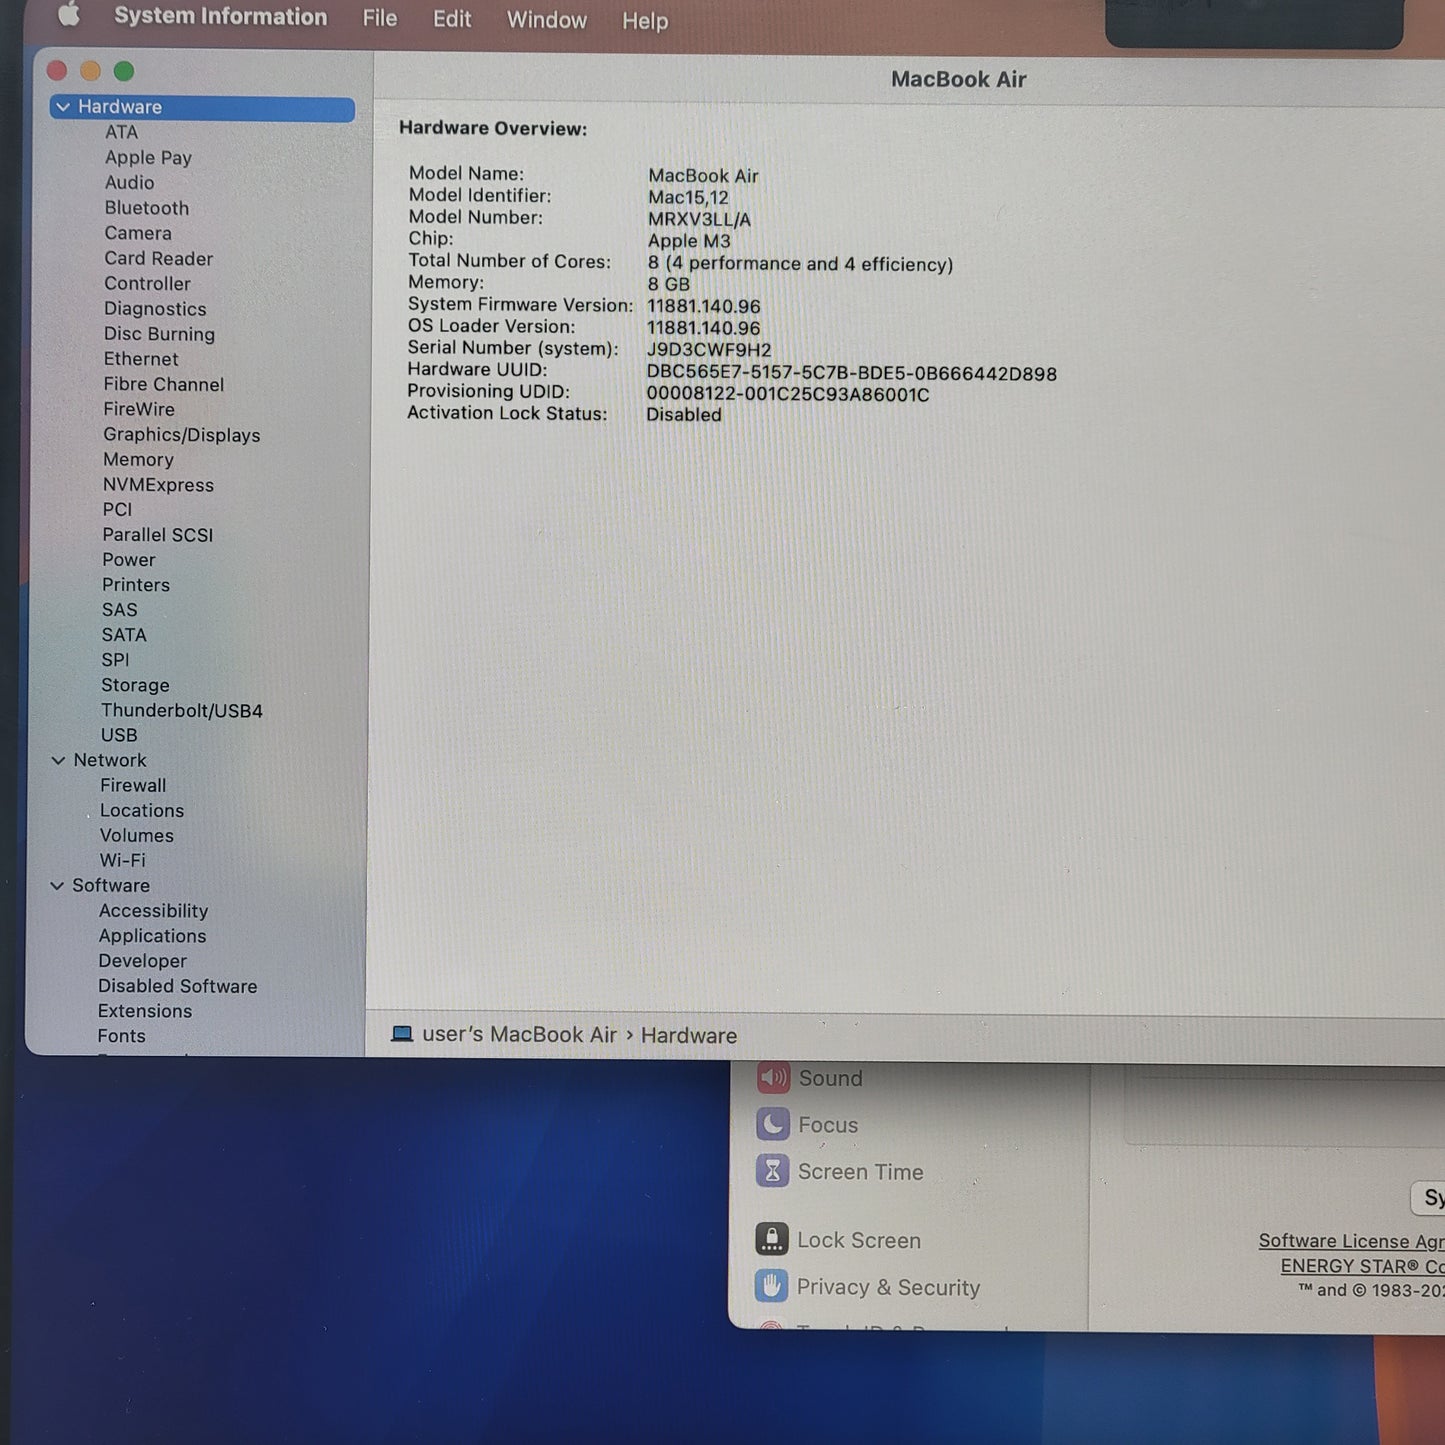The width and height of the screenshot is (1445, 1445).
Task: Open Privacy & Security hand icon
Action: pyautogui.click(x=771, y=1286)
